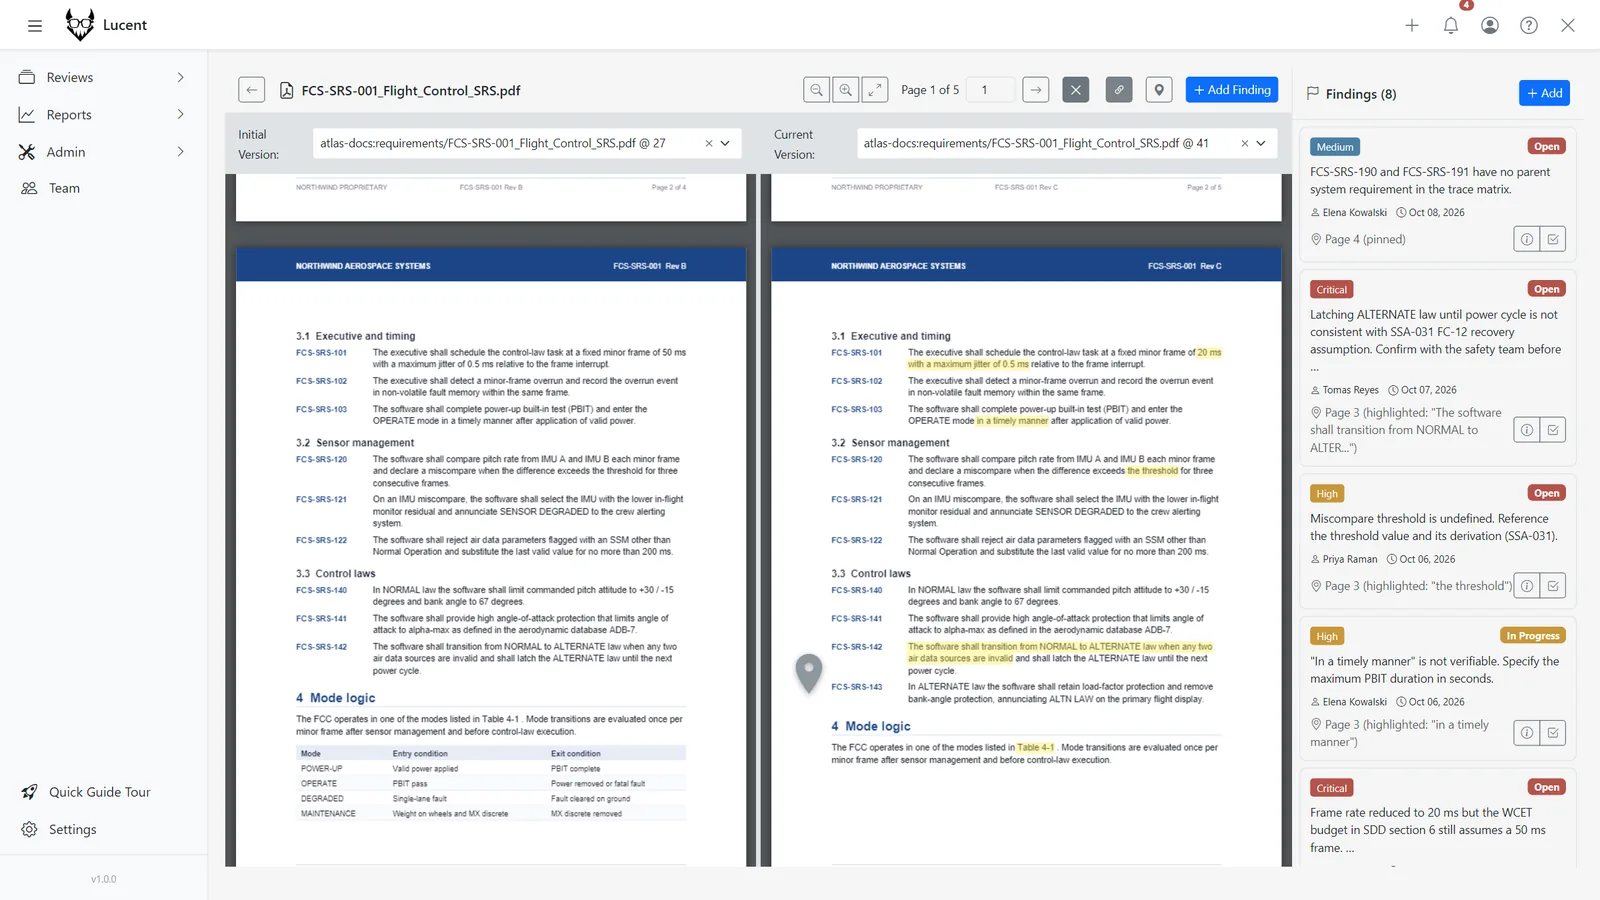This screenshot has height=900, width=1600.
Task: Expand the Reports menu
Action: point(181,114)
